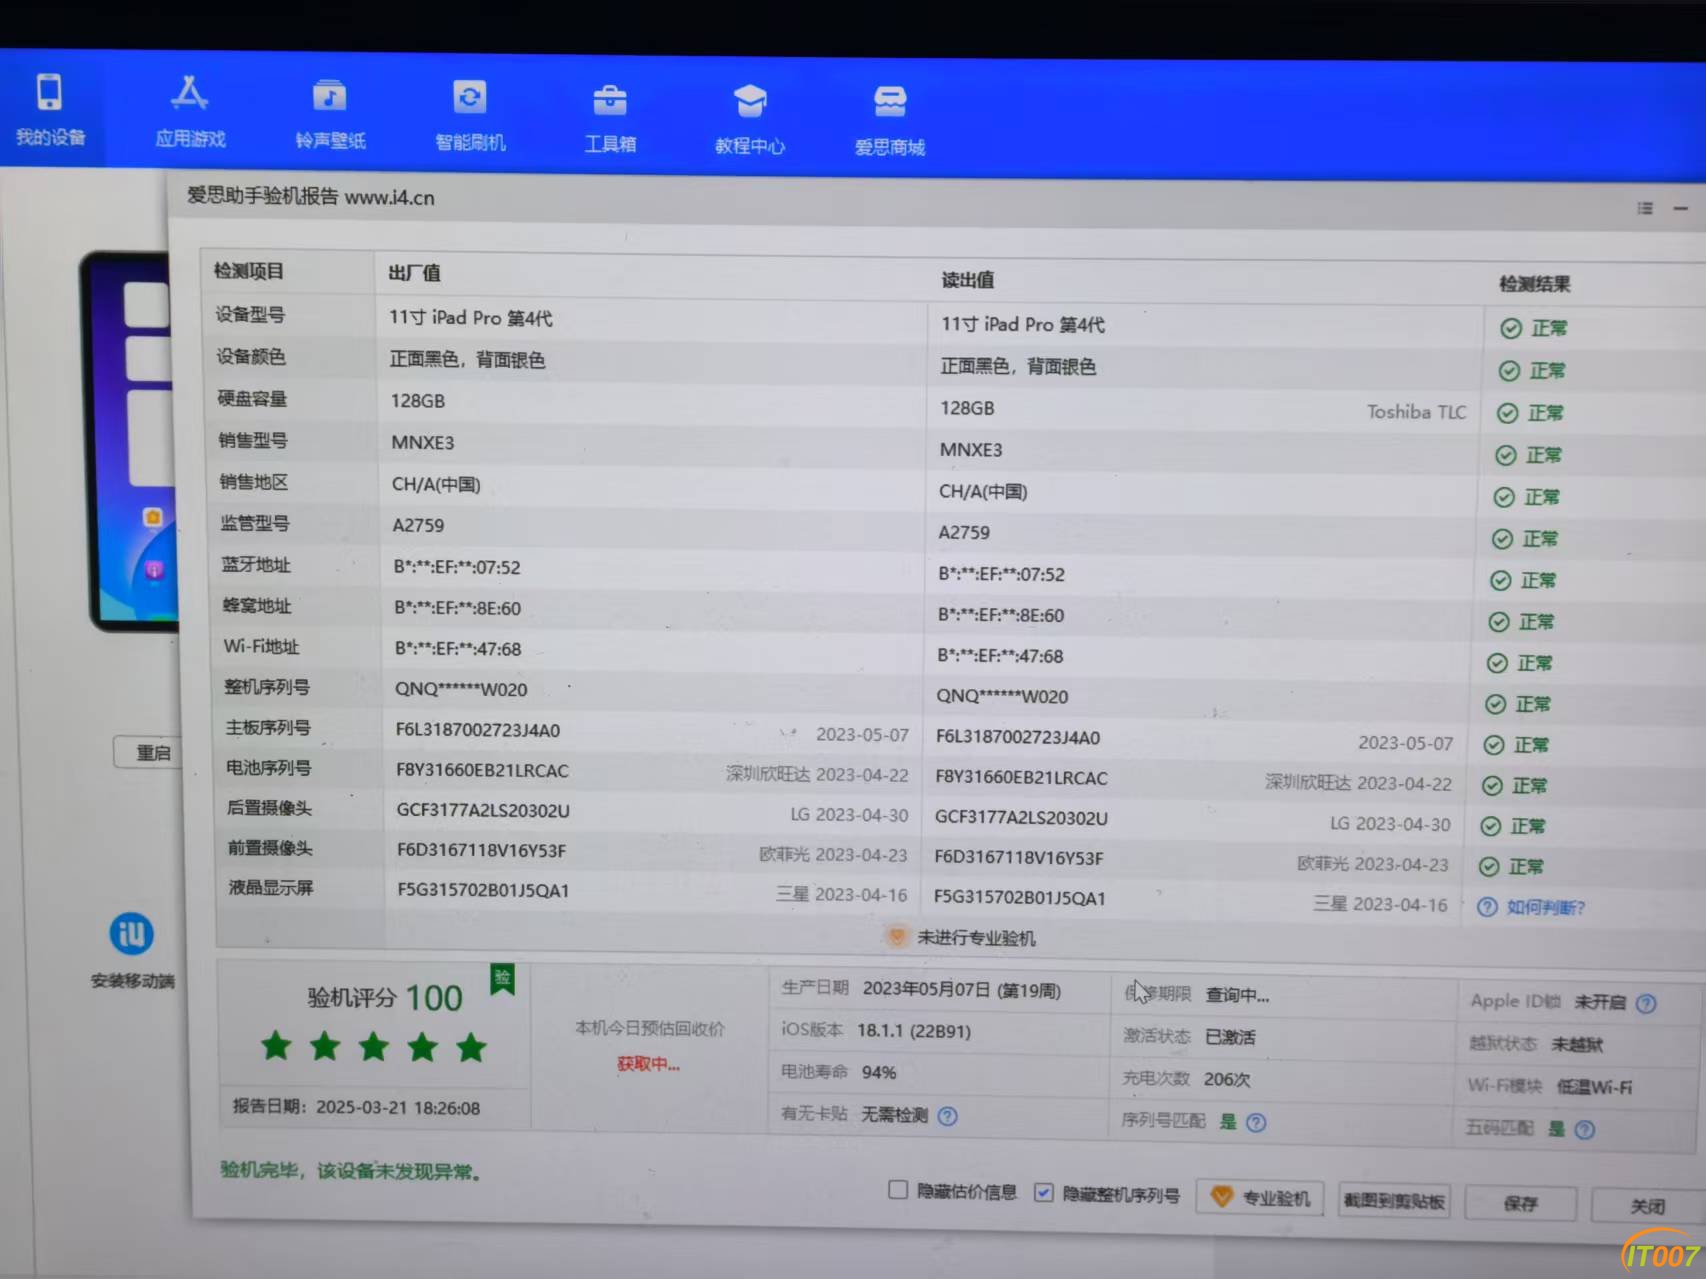This screenshot has height=1279, width=1706.
Task: Click the 读出值 column header
Action: 967,279
